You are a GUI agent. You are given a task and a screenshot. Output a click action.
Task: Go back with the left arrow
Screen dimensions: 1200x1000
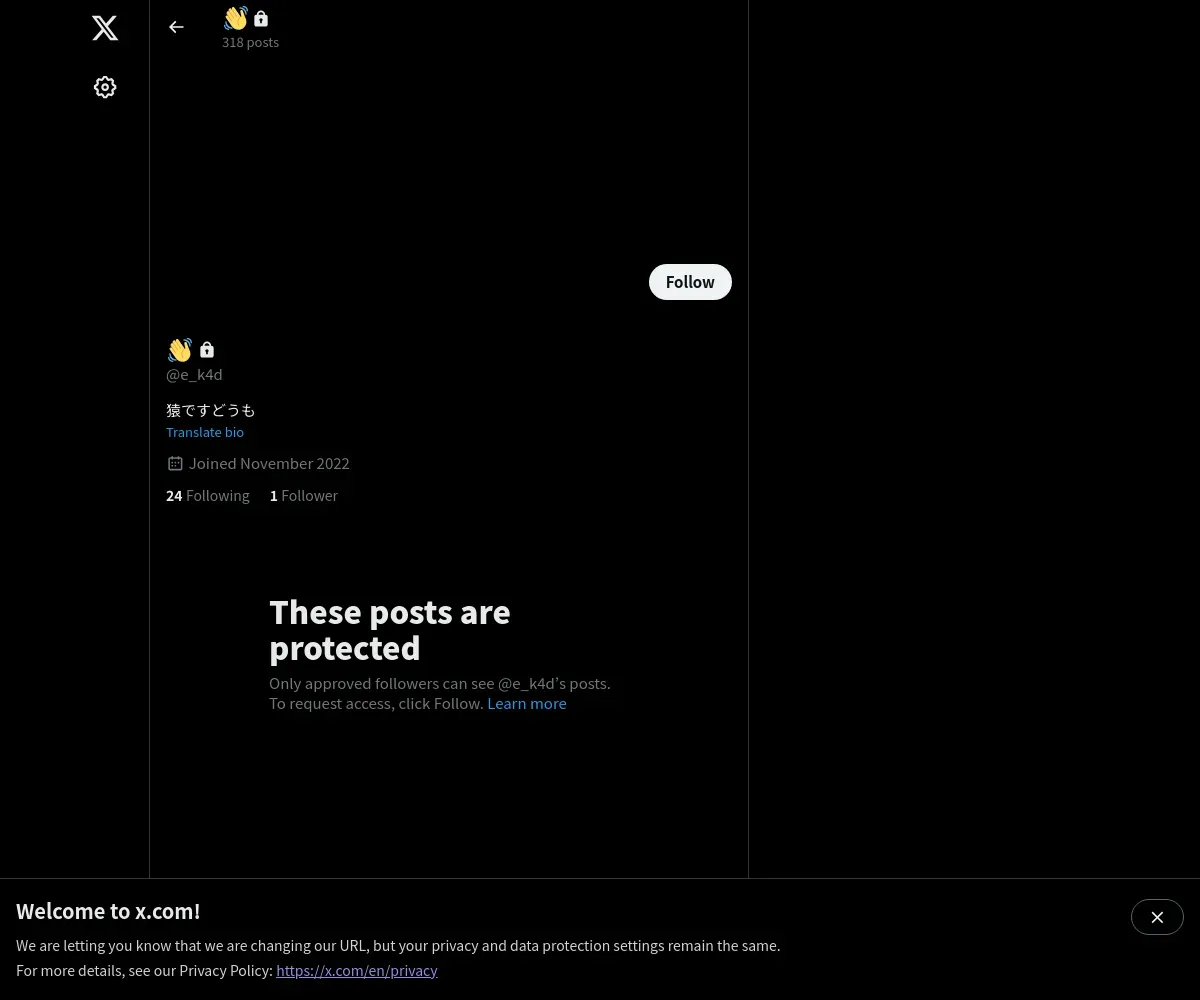pyautogui.click(x=176, y=27)
